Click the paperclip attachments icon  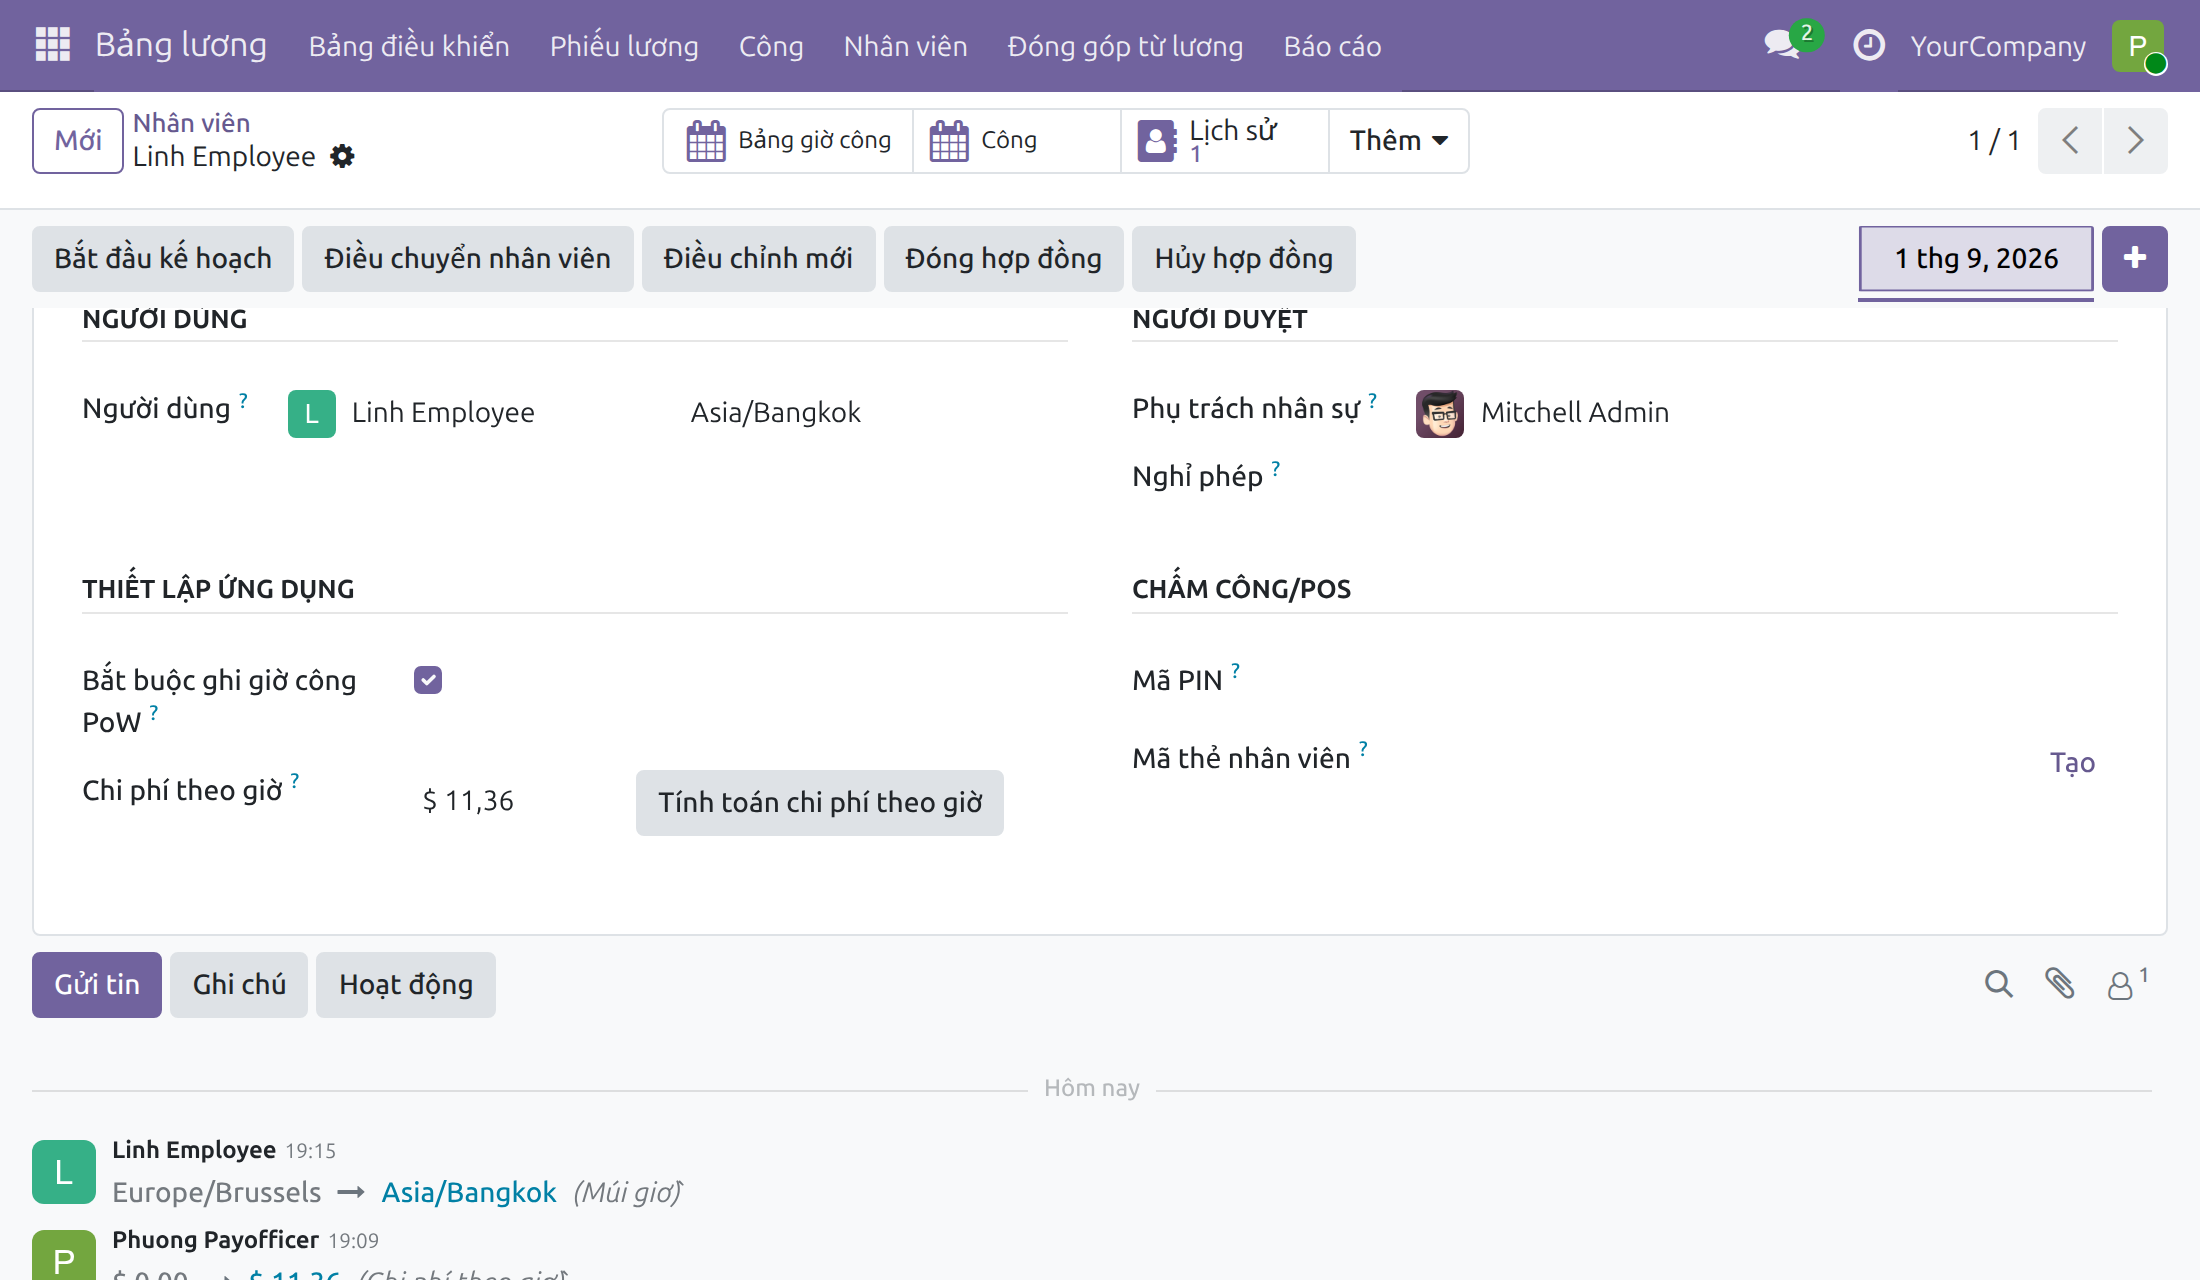click(2059, 984)
